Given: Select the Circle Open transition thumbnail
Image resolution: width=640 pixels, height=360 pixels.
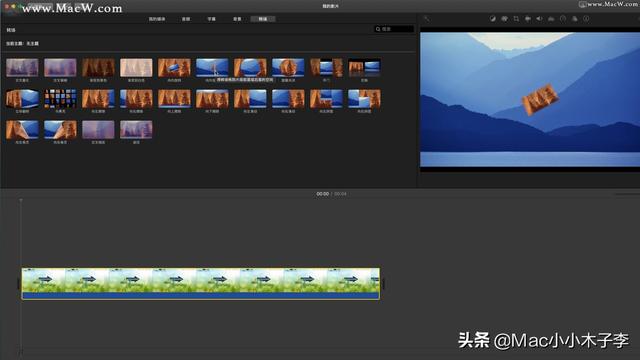Looking at the screenshot, I should [250, 68].
